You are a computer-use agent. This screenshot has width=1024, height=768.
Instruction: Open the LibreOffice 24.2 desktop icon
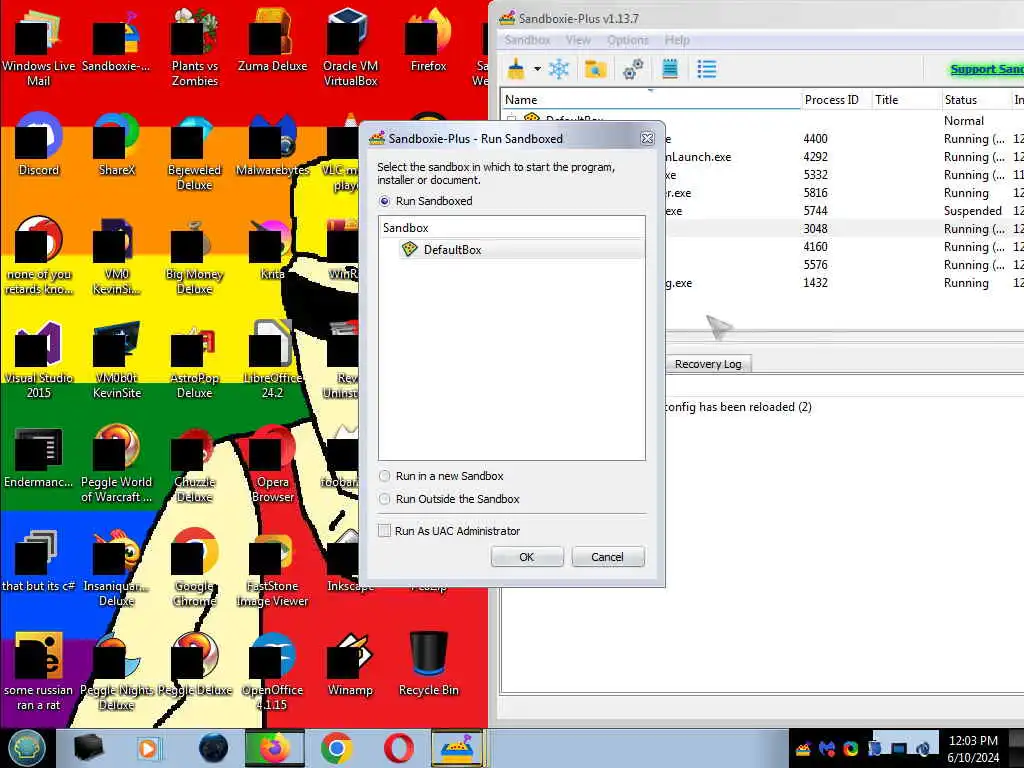272,360
